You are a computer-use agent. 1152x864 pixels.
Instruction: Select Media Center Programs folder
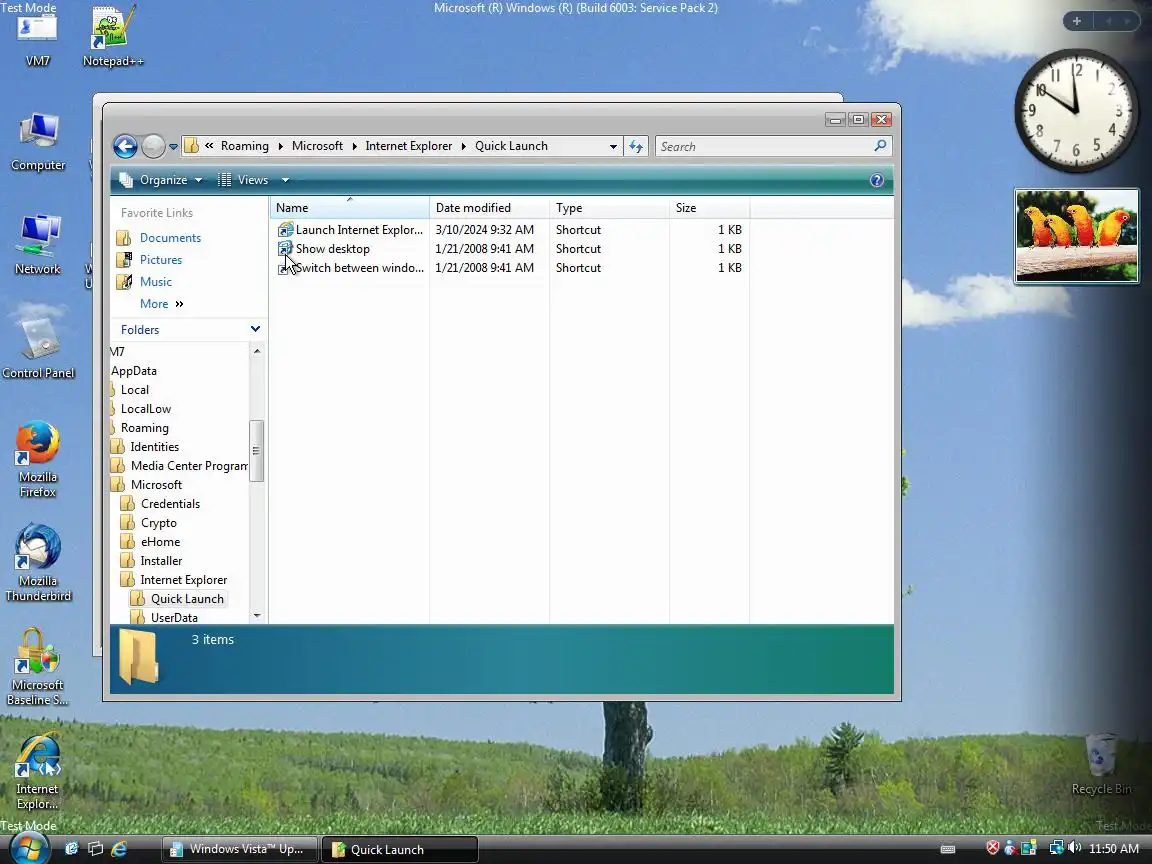point(188,467)
